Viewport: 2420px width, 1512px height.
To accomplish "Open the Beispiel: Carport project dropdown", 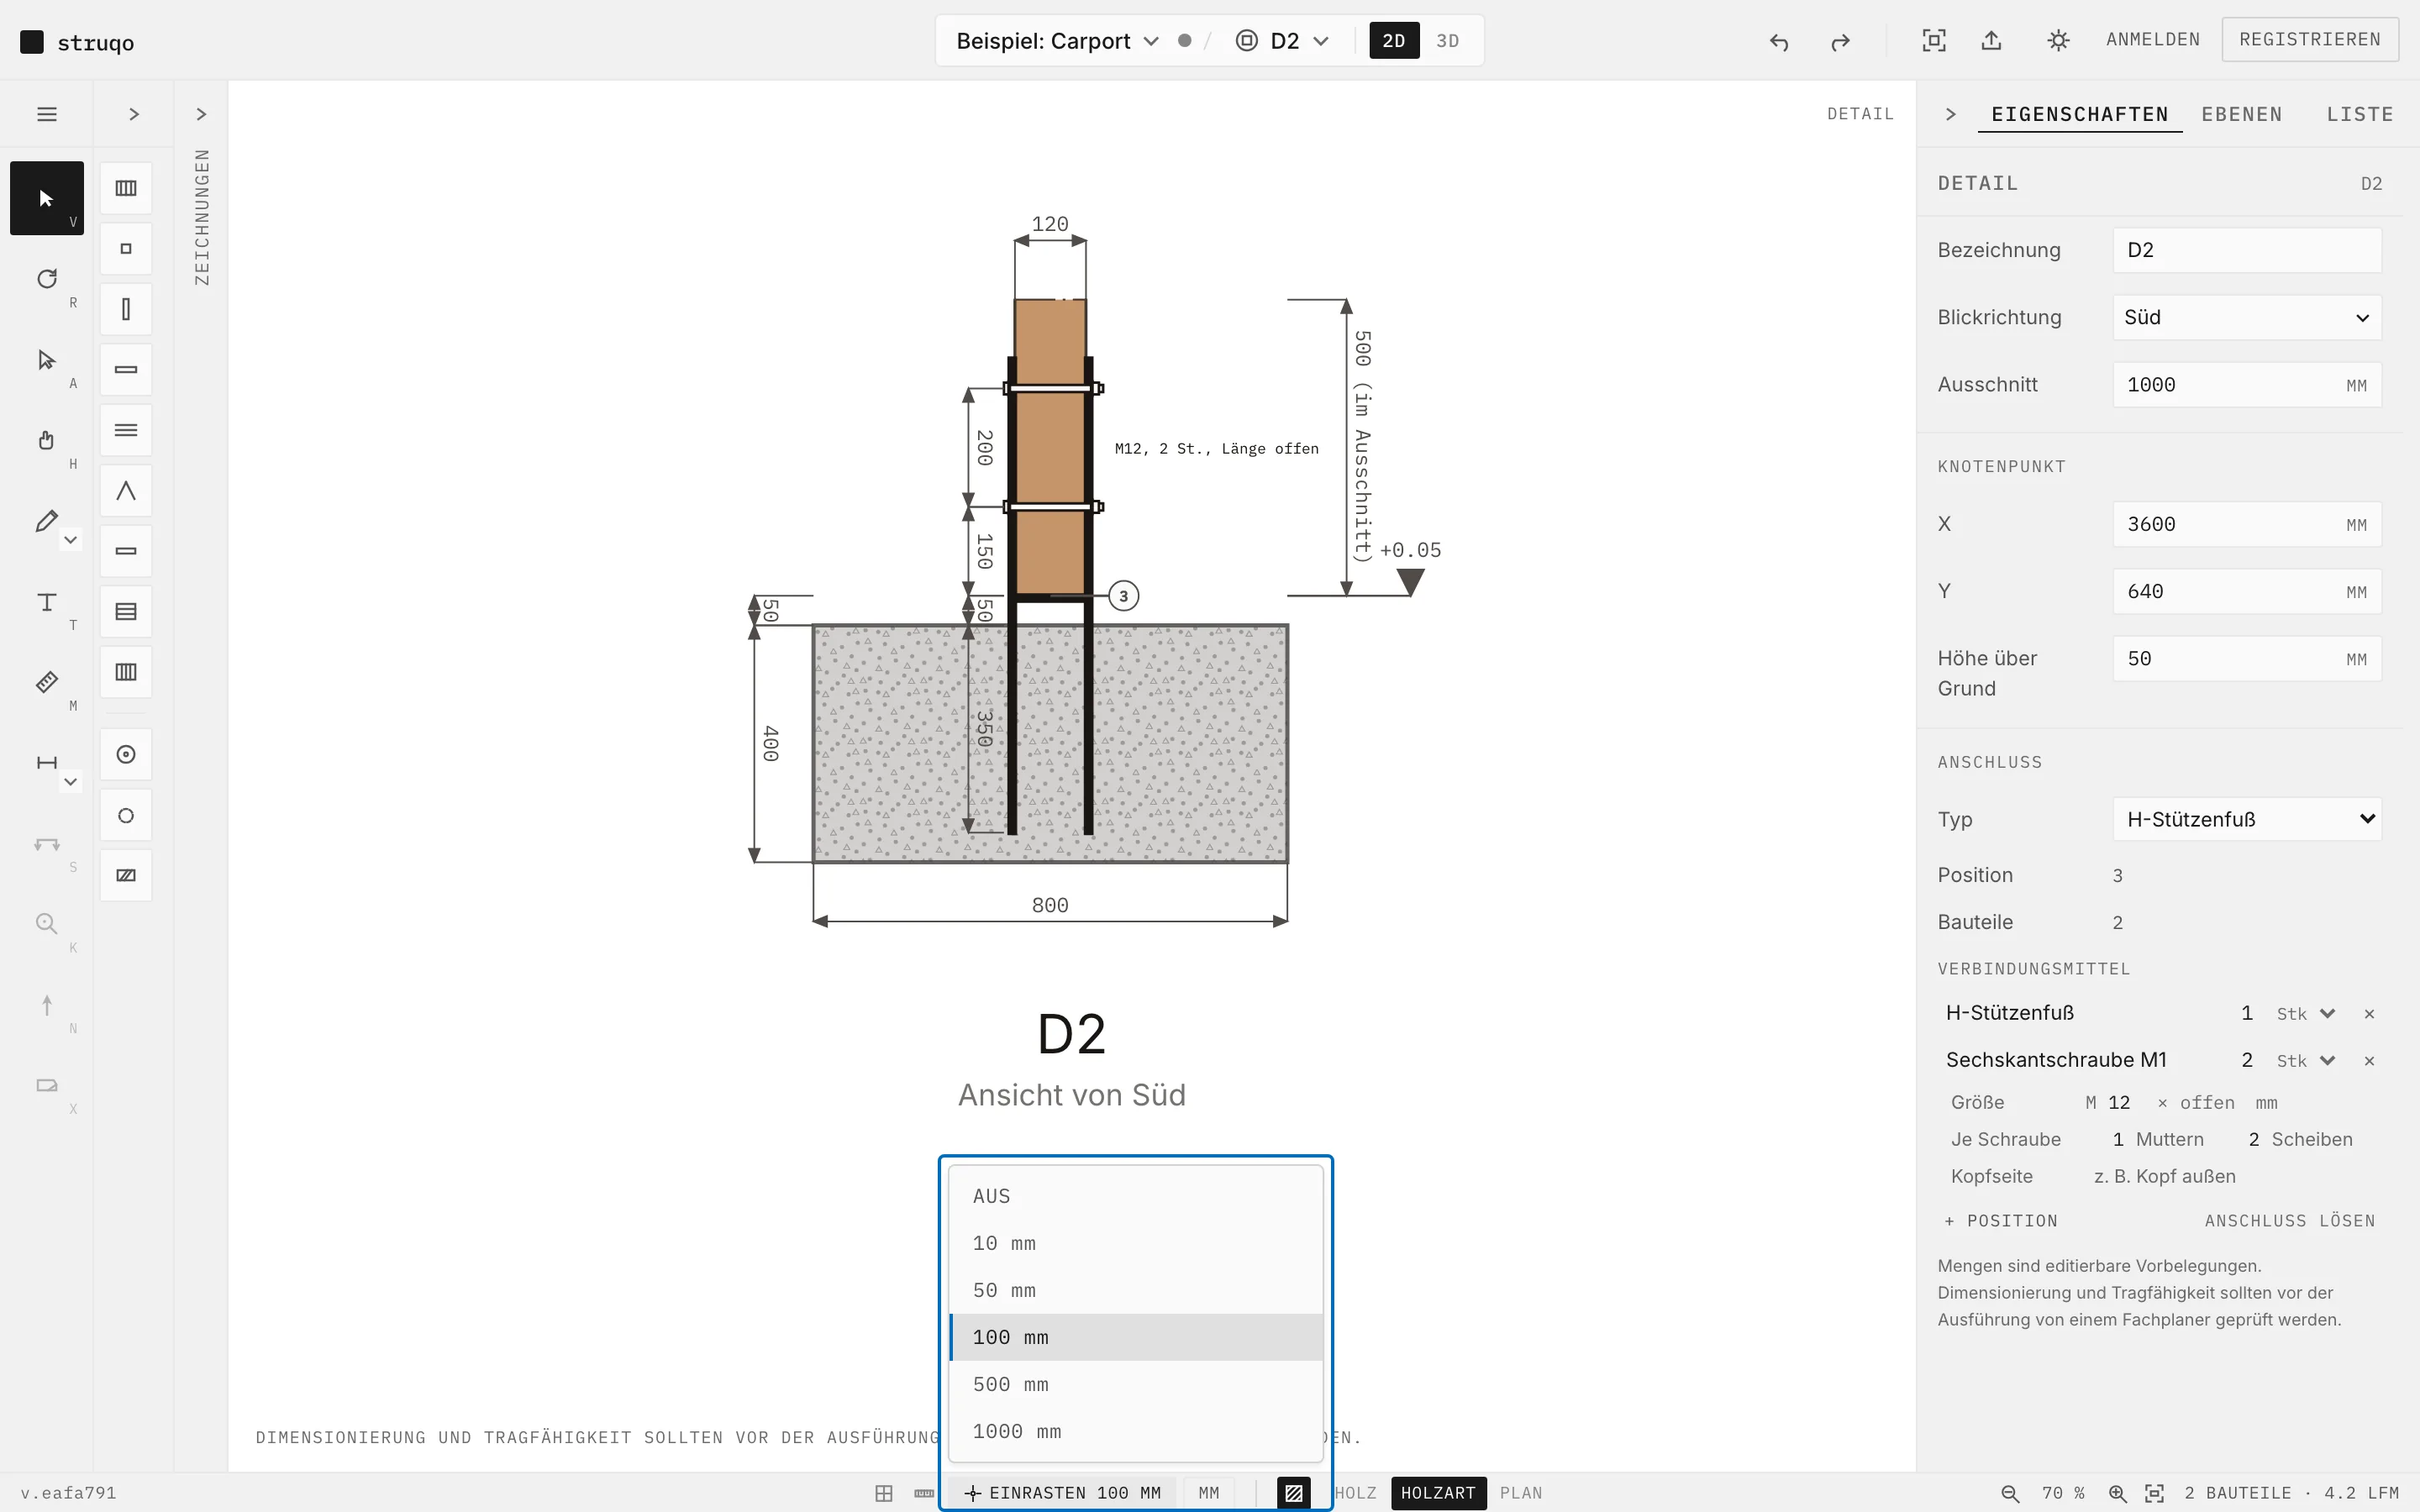I will click(1056, 41).
